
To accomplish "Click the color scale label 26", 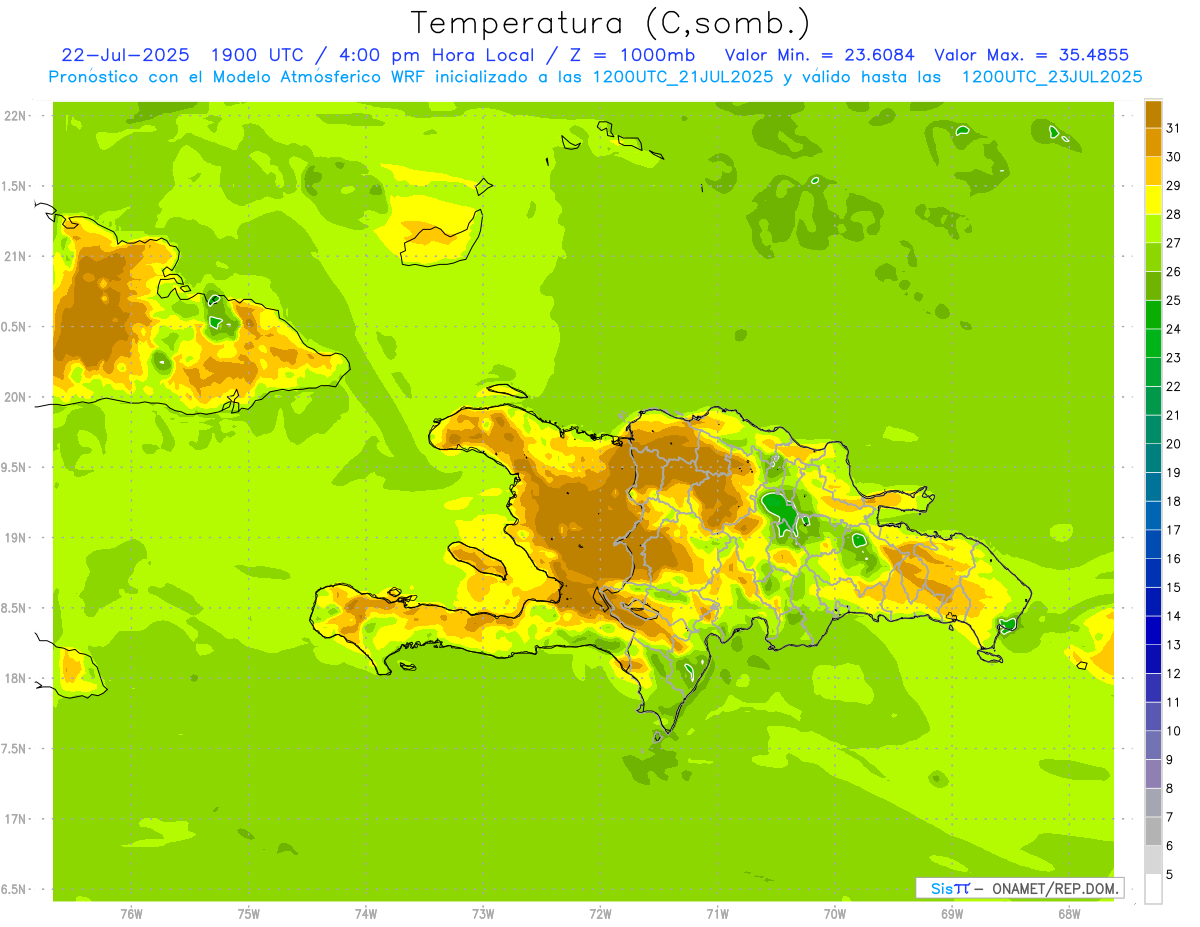I will [1174, 271].
